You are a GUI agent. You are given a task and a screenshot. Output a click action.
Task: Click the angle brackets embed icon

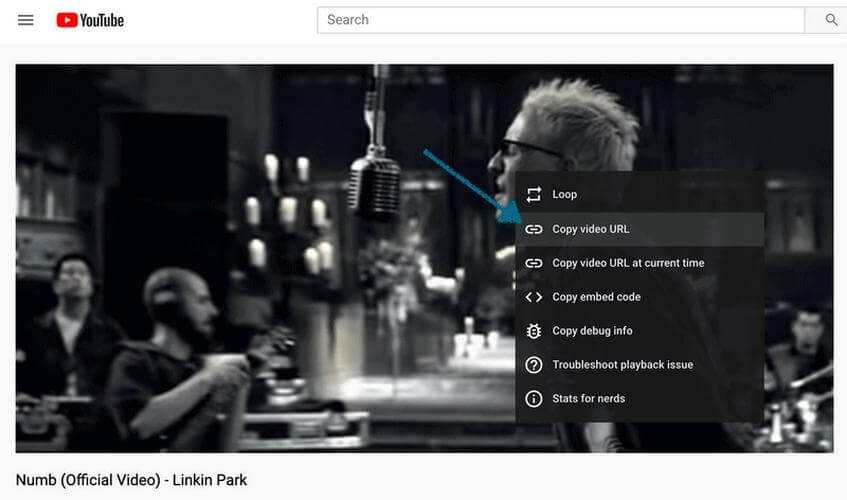click(534, 297)
